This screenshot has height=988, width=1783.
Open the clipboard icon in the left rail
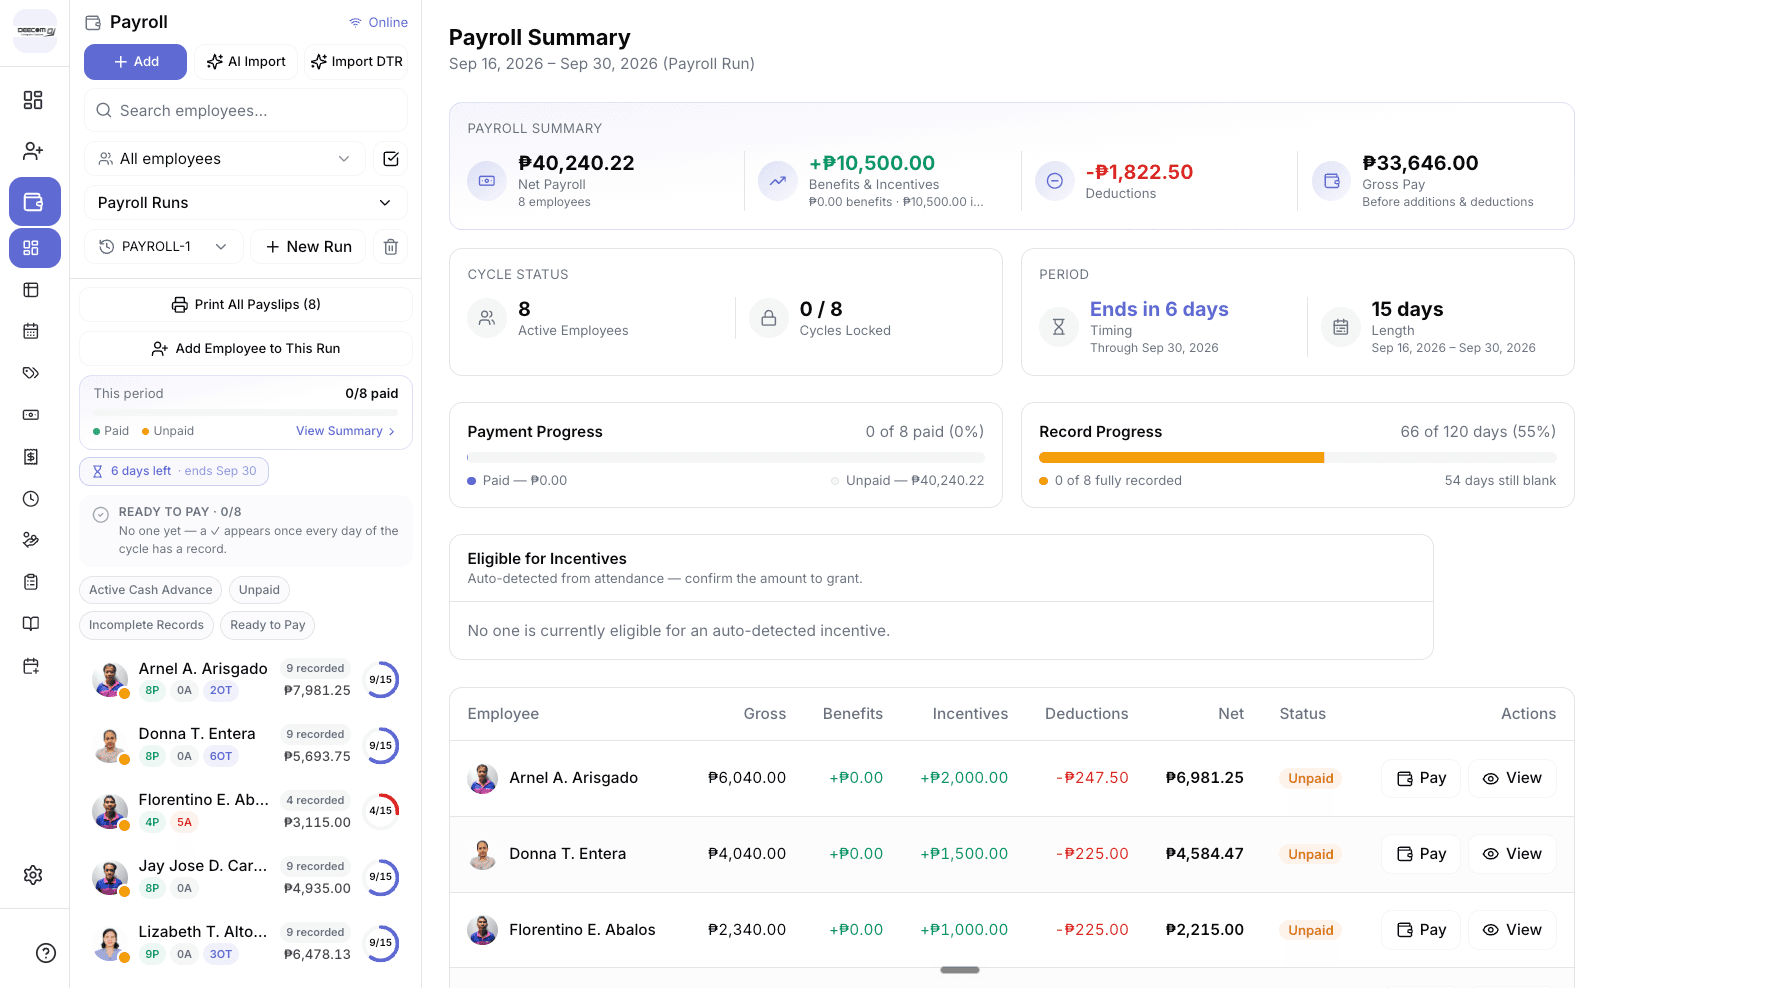31,582
